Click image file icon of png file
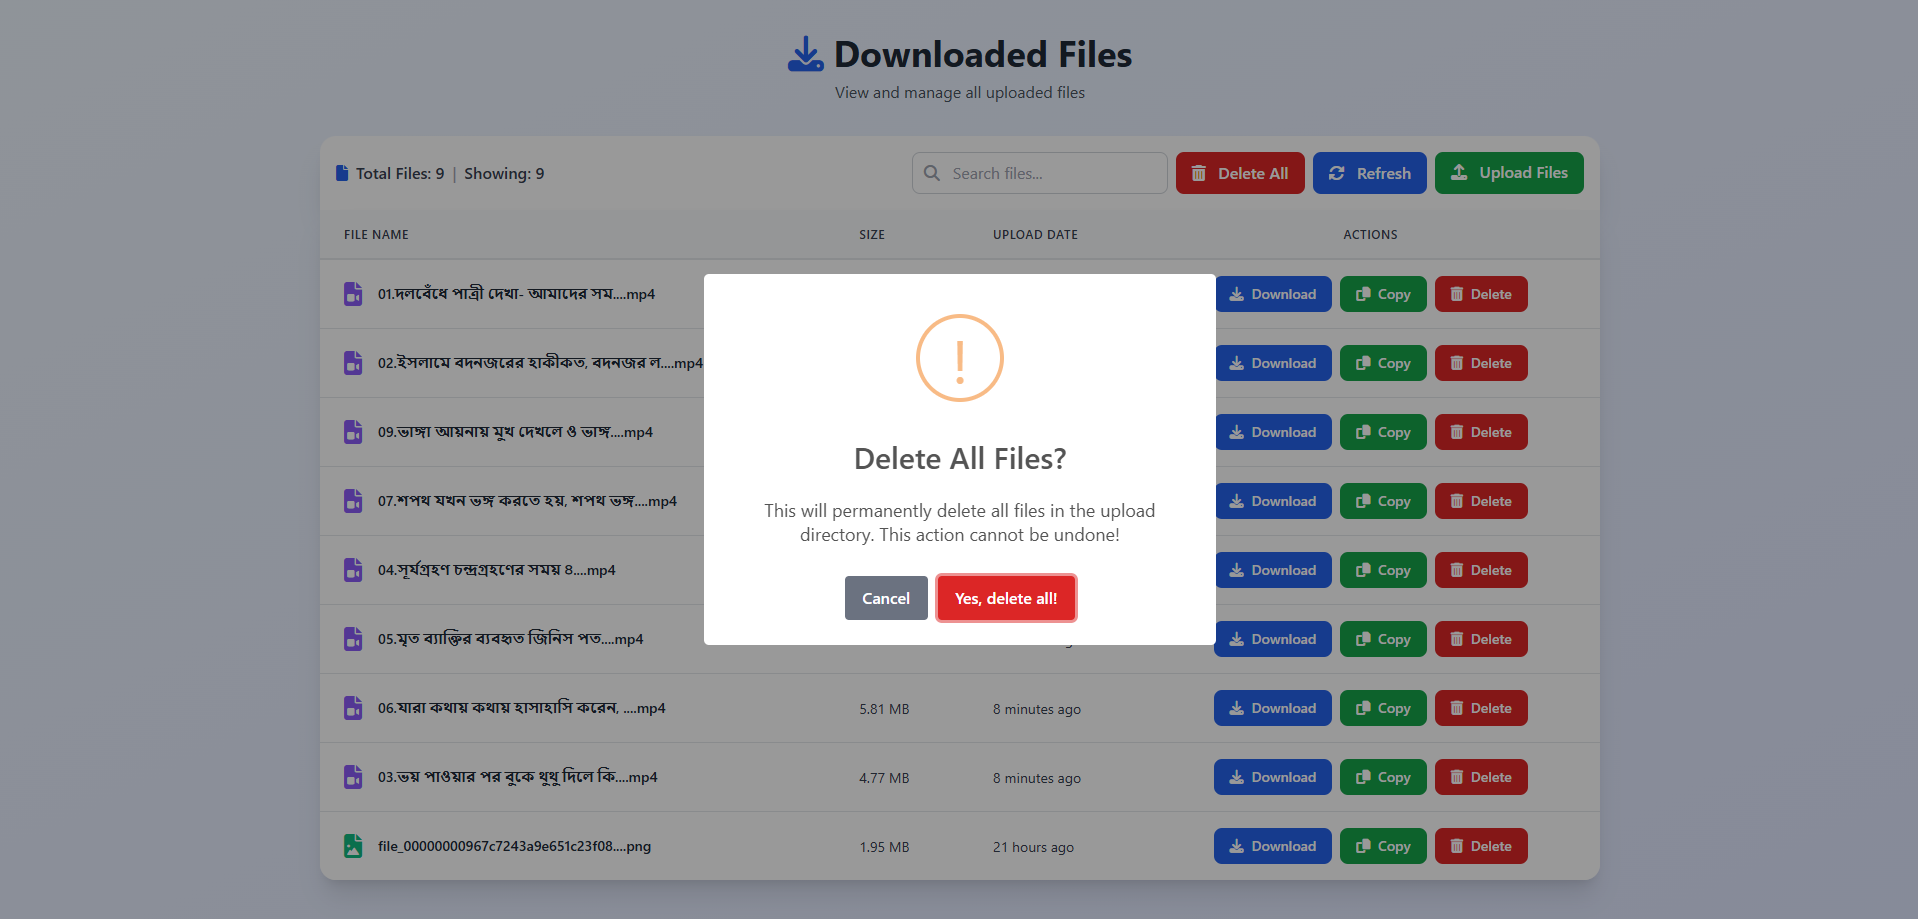 tap(353, 846)
